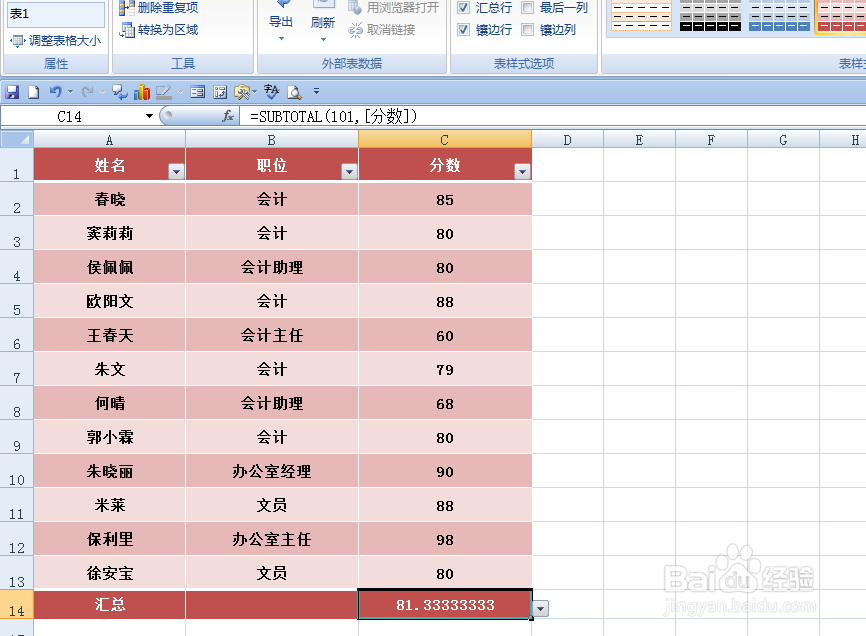866x636 pixels.
Task: Click the 导出 export button
Action: click(280, 22)
